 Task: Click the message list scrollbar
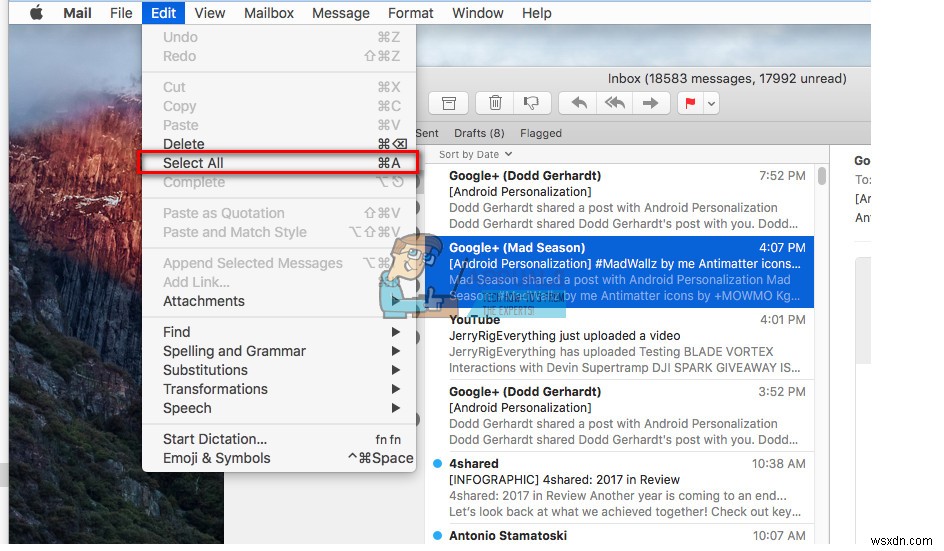821,176
